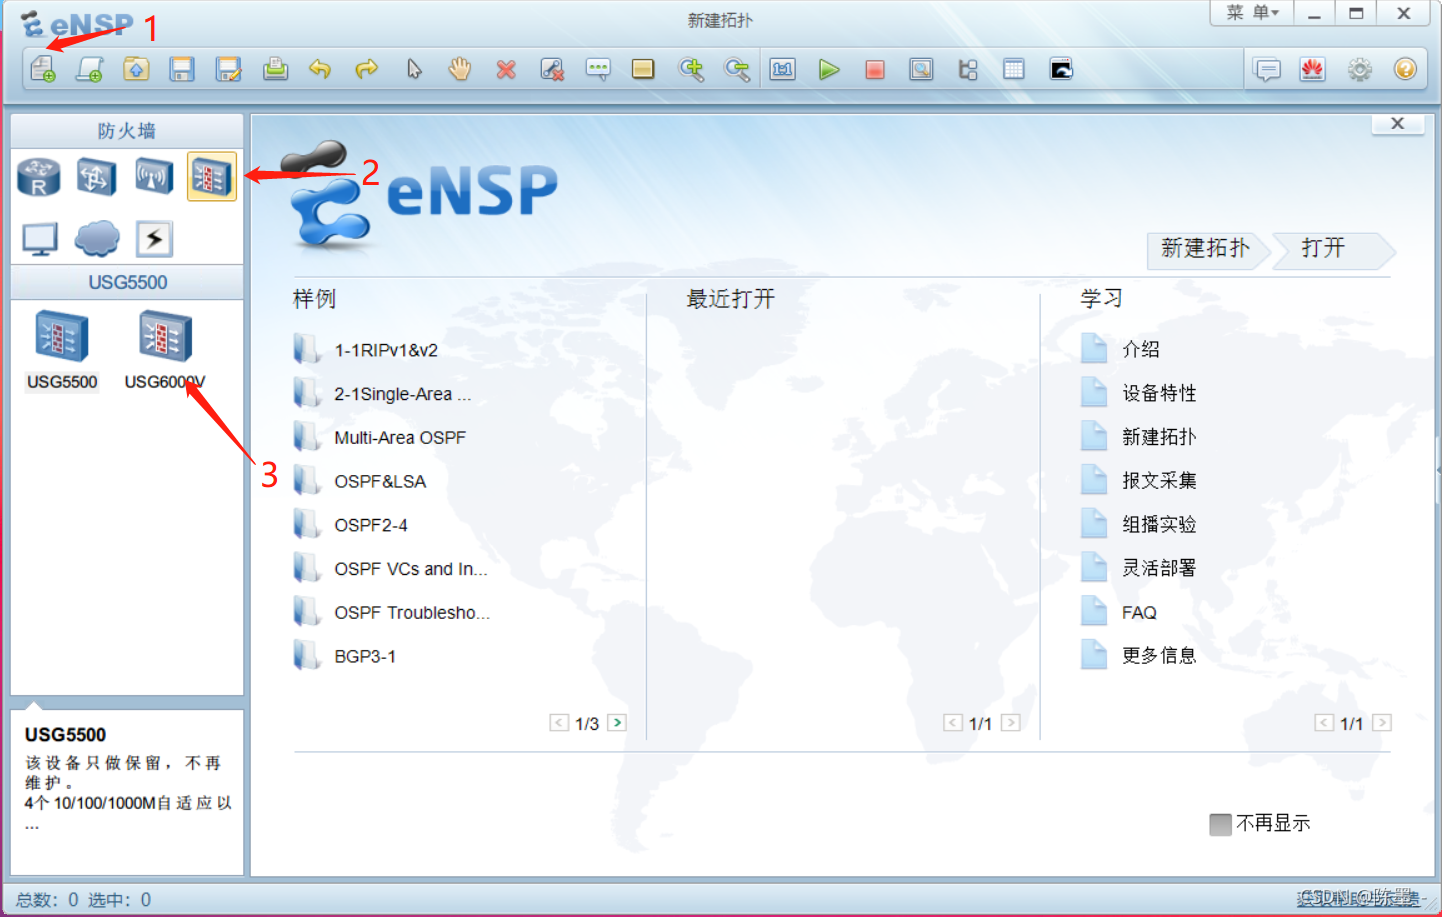
Task: Check the 不再显示 checkbox
Action: pyautogui.click(x=1220, y=824)
